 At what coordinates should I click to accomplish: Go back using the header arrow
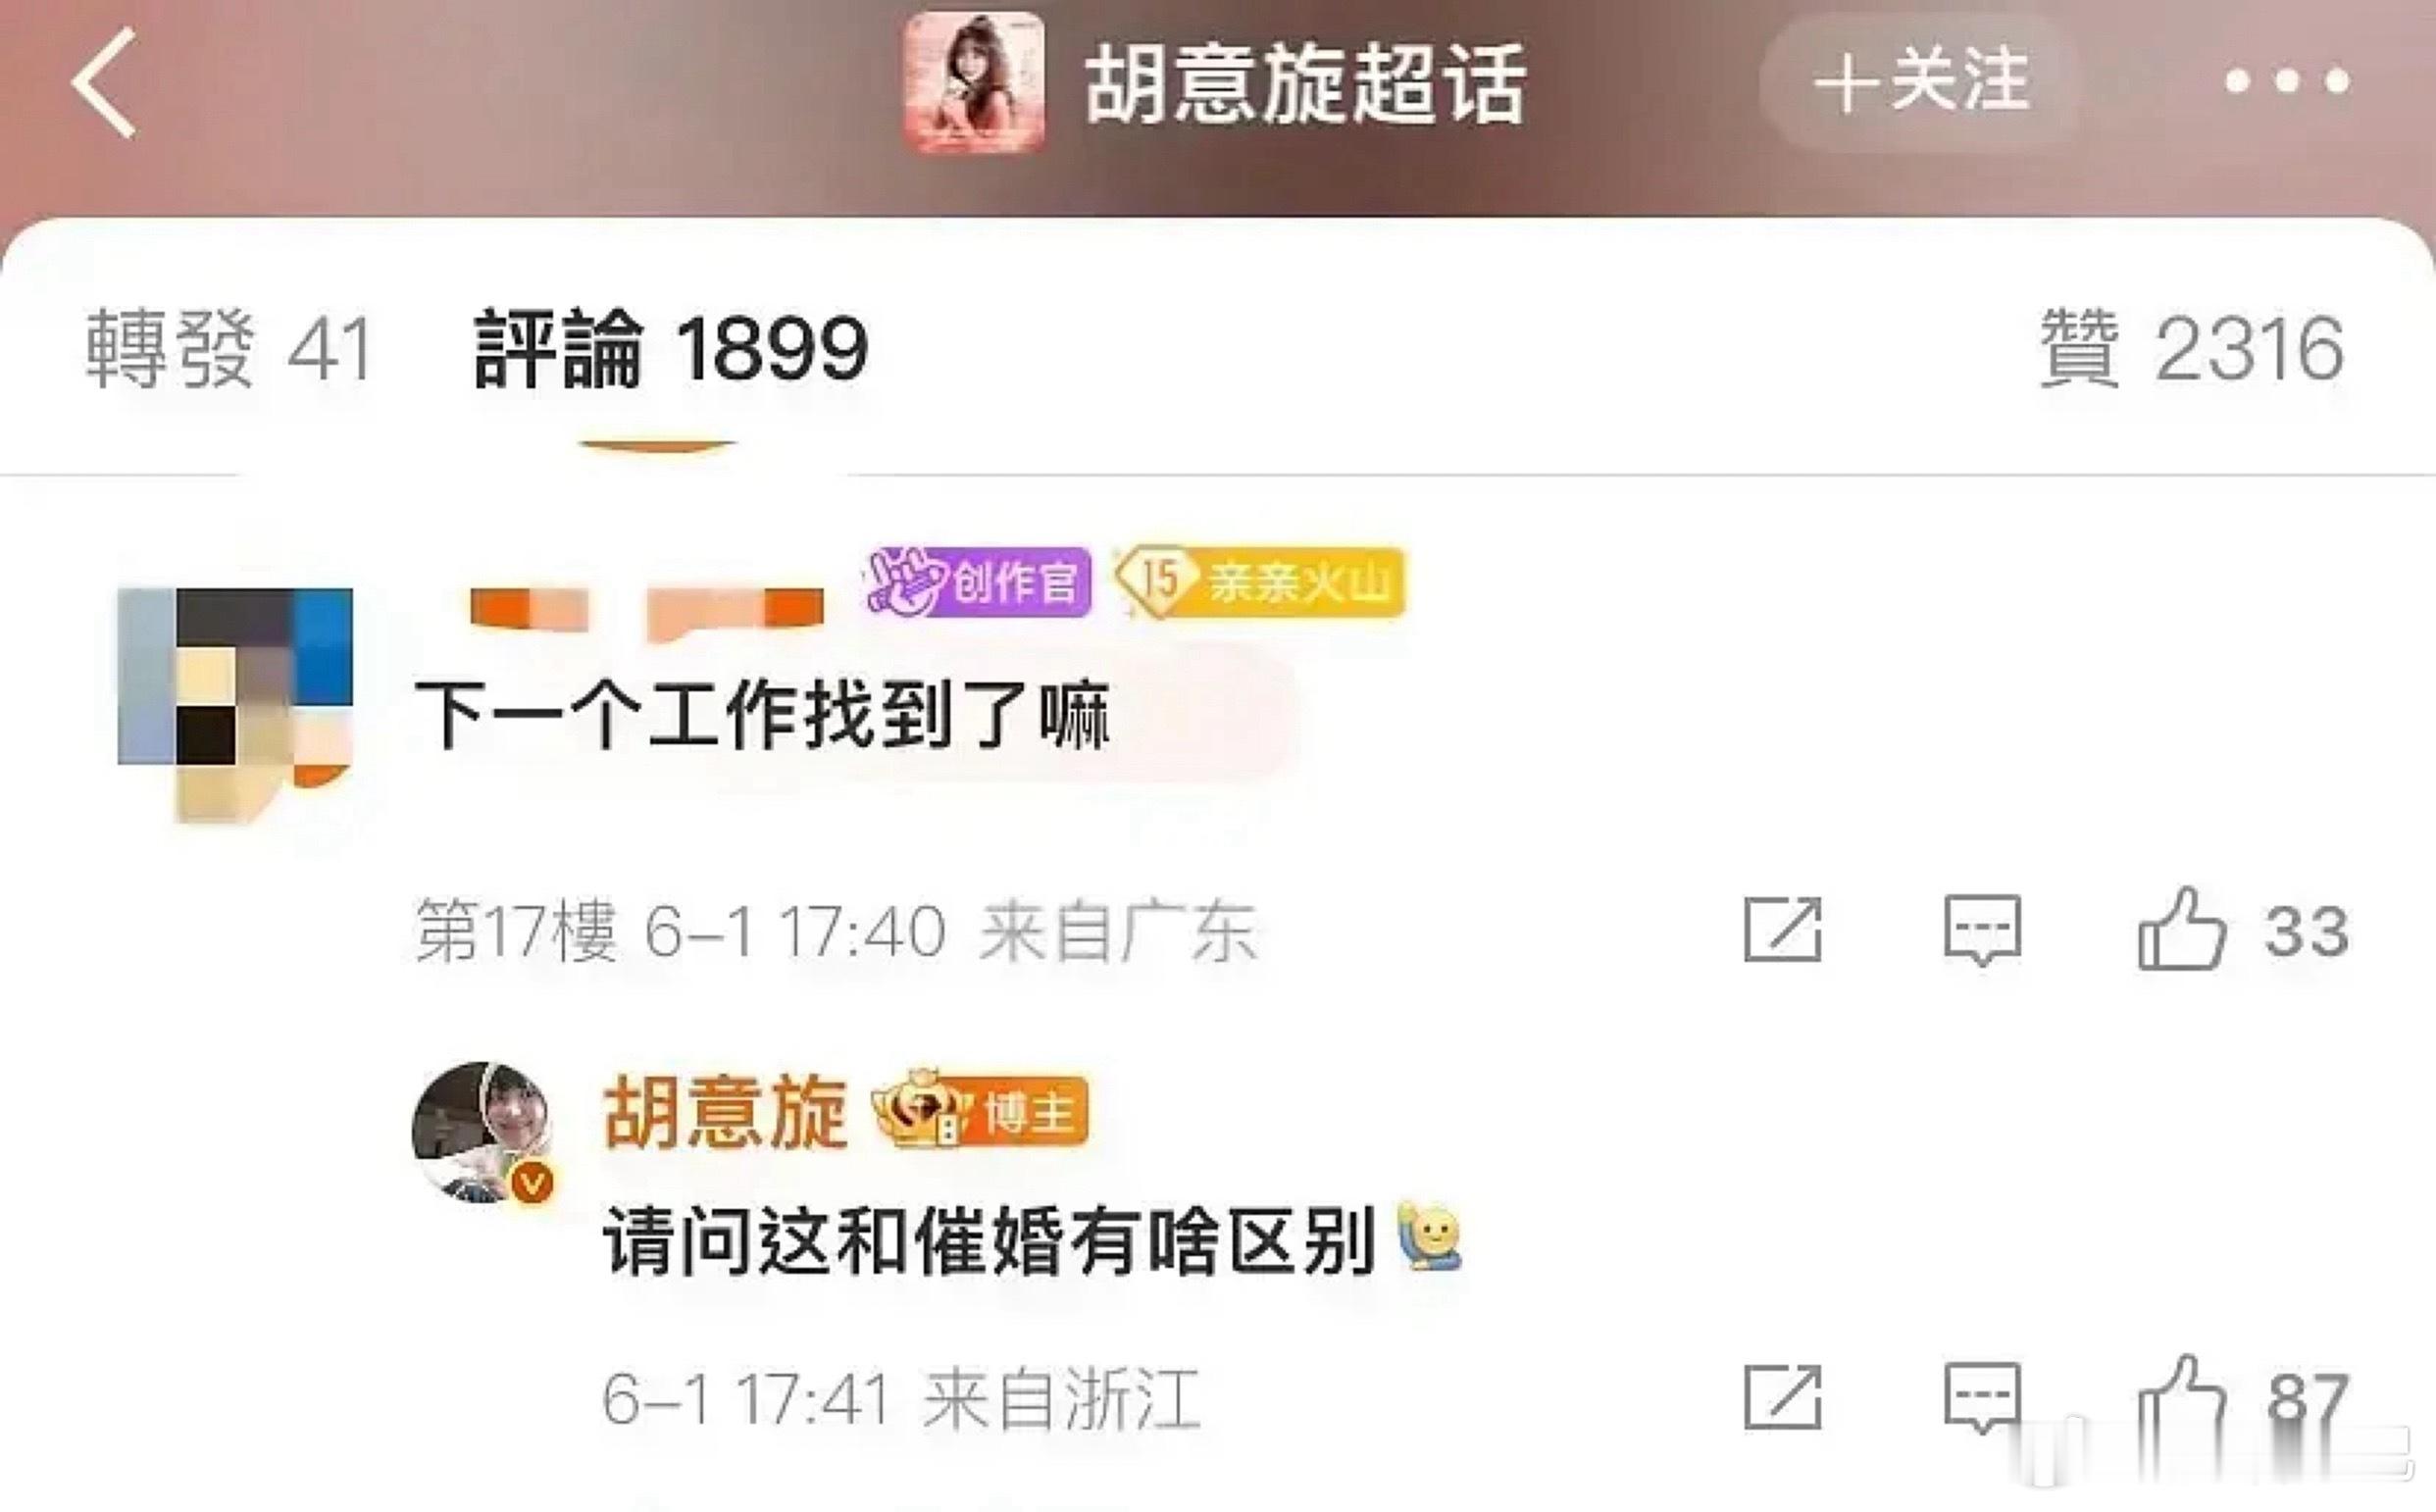pyautogui.click(x=104, y=82)
